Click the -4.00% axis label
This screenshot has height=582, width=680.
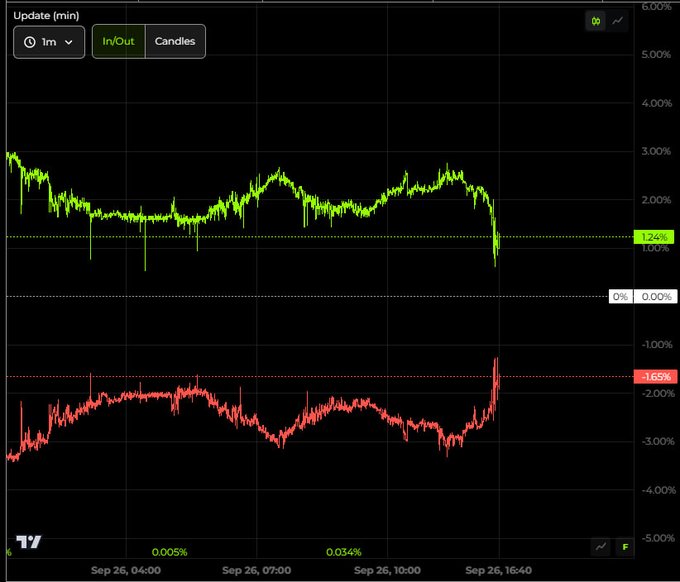pyautogui.click(x=658, y=490)
